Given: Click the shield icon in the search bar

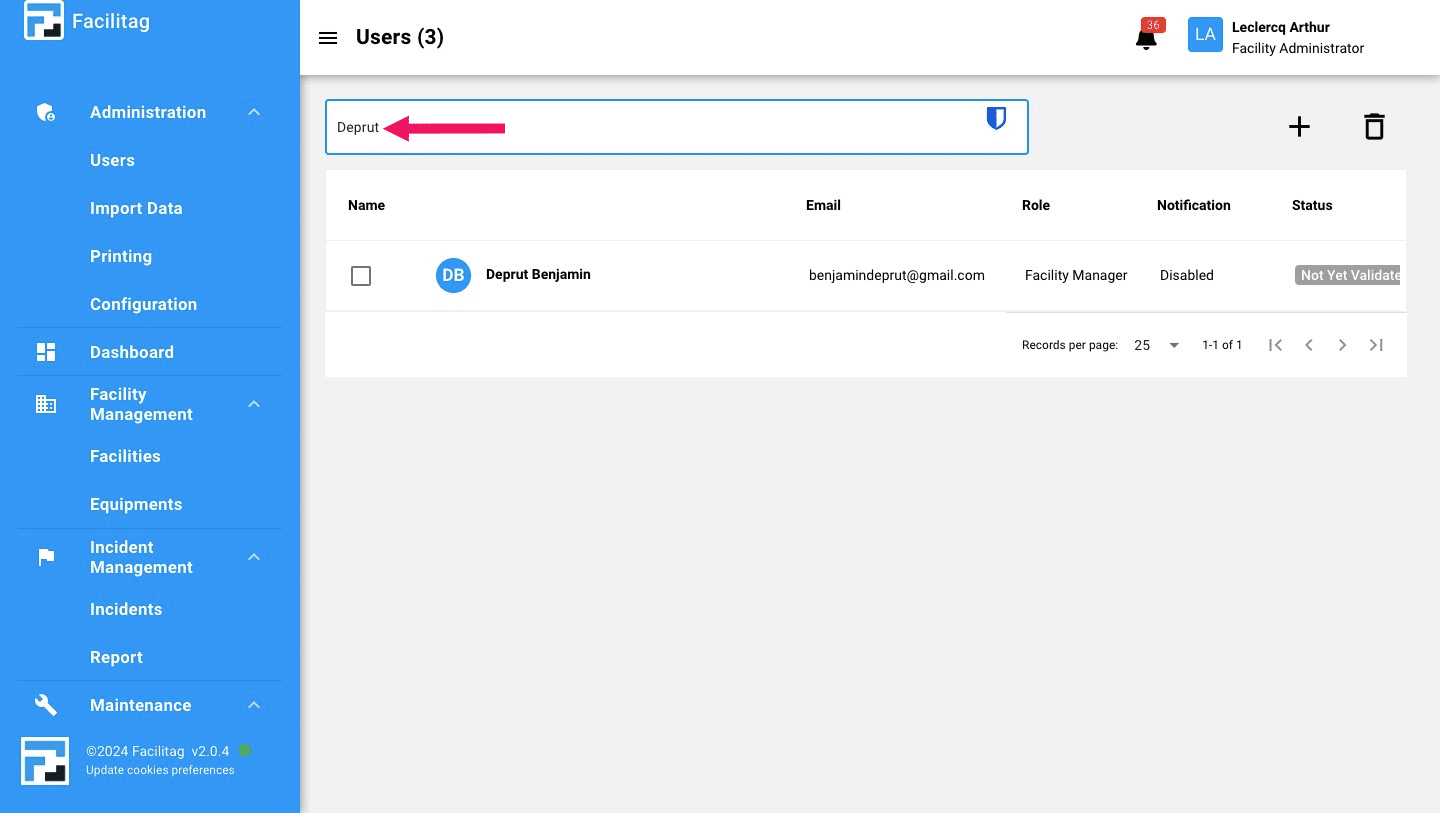Looking at the screenshot, I should [996, 118].
